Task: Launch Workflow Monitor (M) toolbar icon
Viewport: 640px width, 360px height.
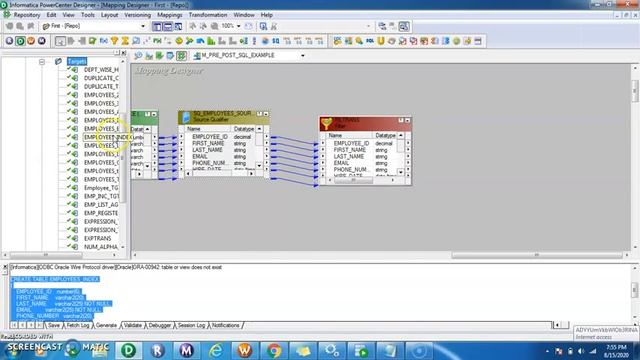Action: (x=42, y=41)
